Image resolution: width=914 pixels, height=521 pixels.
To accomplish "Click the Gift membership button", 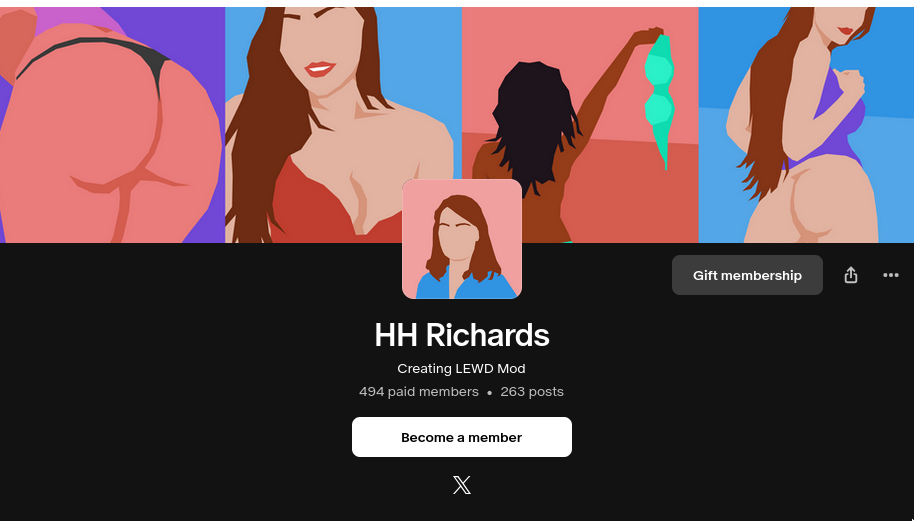I will point(747,275).
